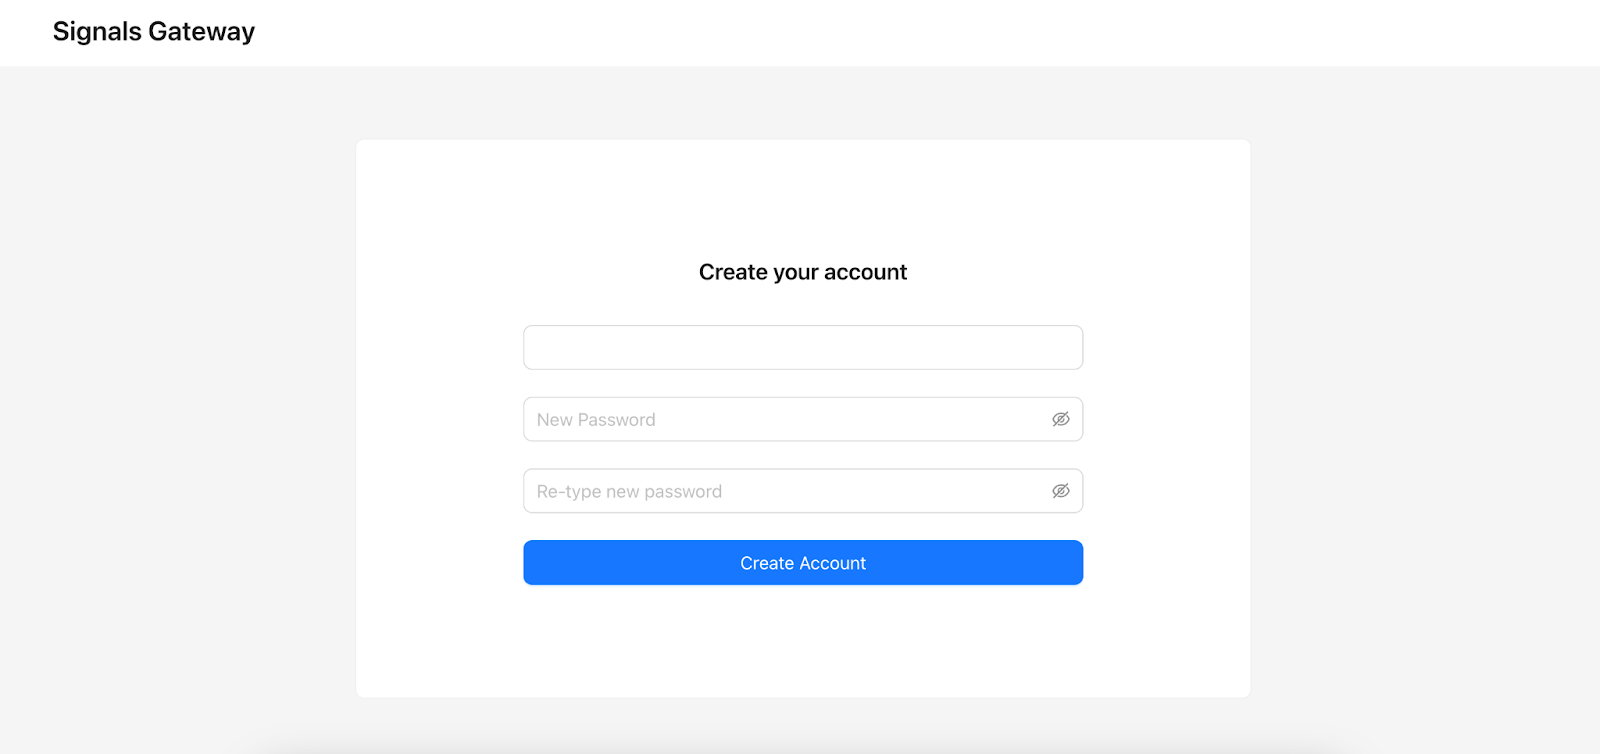
Task: Focus the New Password input field
Action: point(803,419)
